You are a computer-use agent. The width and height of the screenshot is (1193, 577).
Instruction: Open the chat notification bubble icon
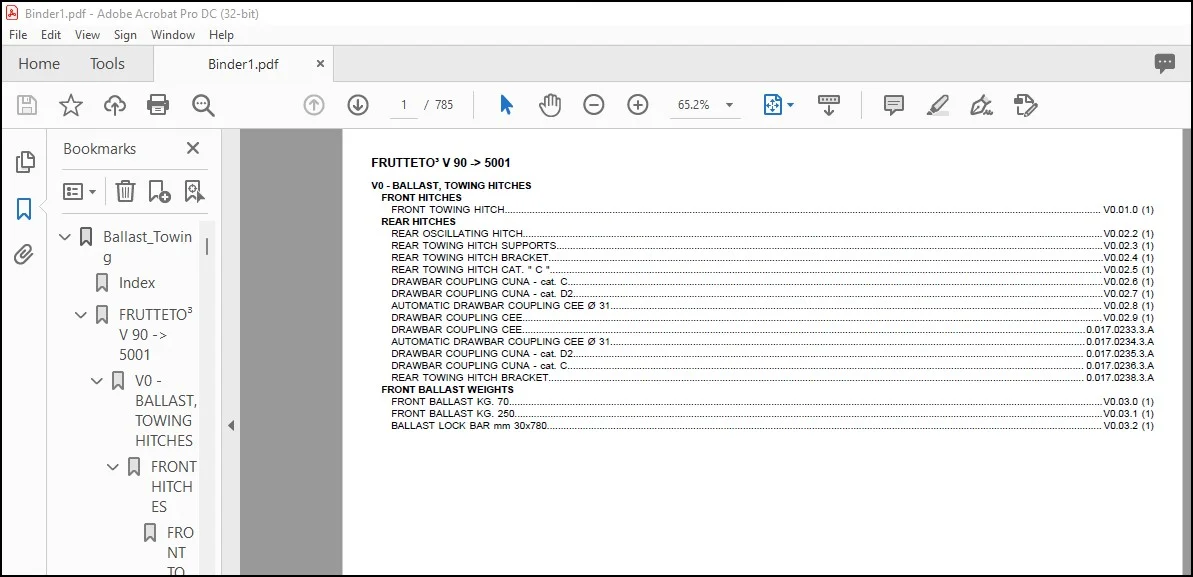[1164, 64]
